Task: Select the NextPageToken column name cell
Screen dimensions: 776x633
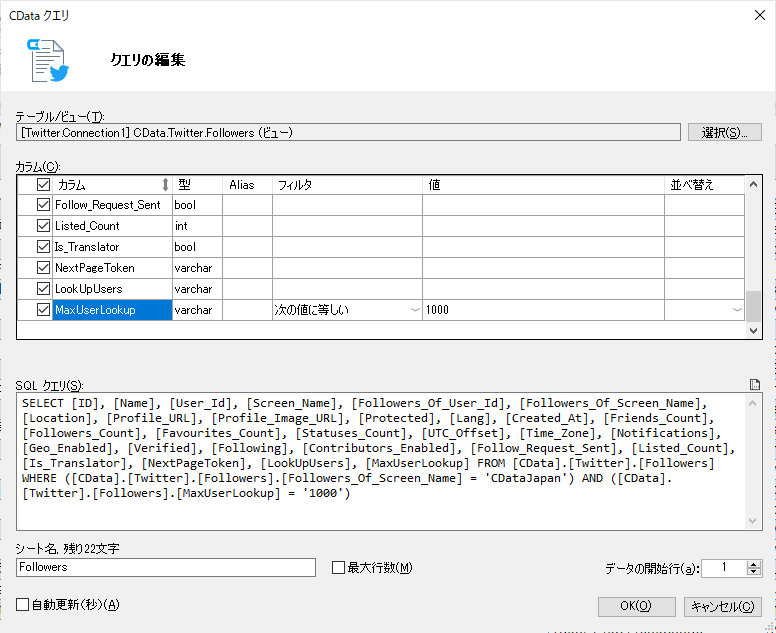Action: [112, 268]
